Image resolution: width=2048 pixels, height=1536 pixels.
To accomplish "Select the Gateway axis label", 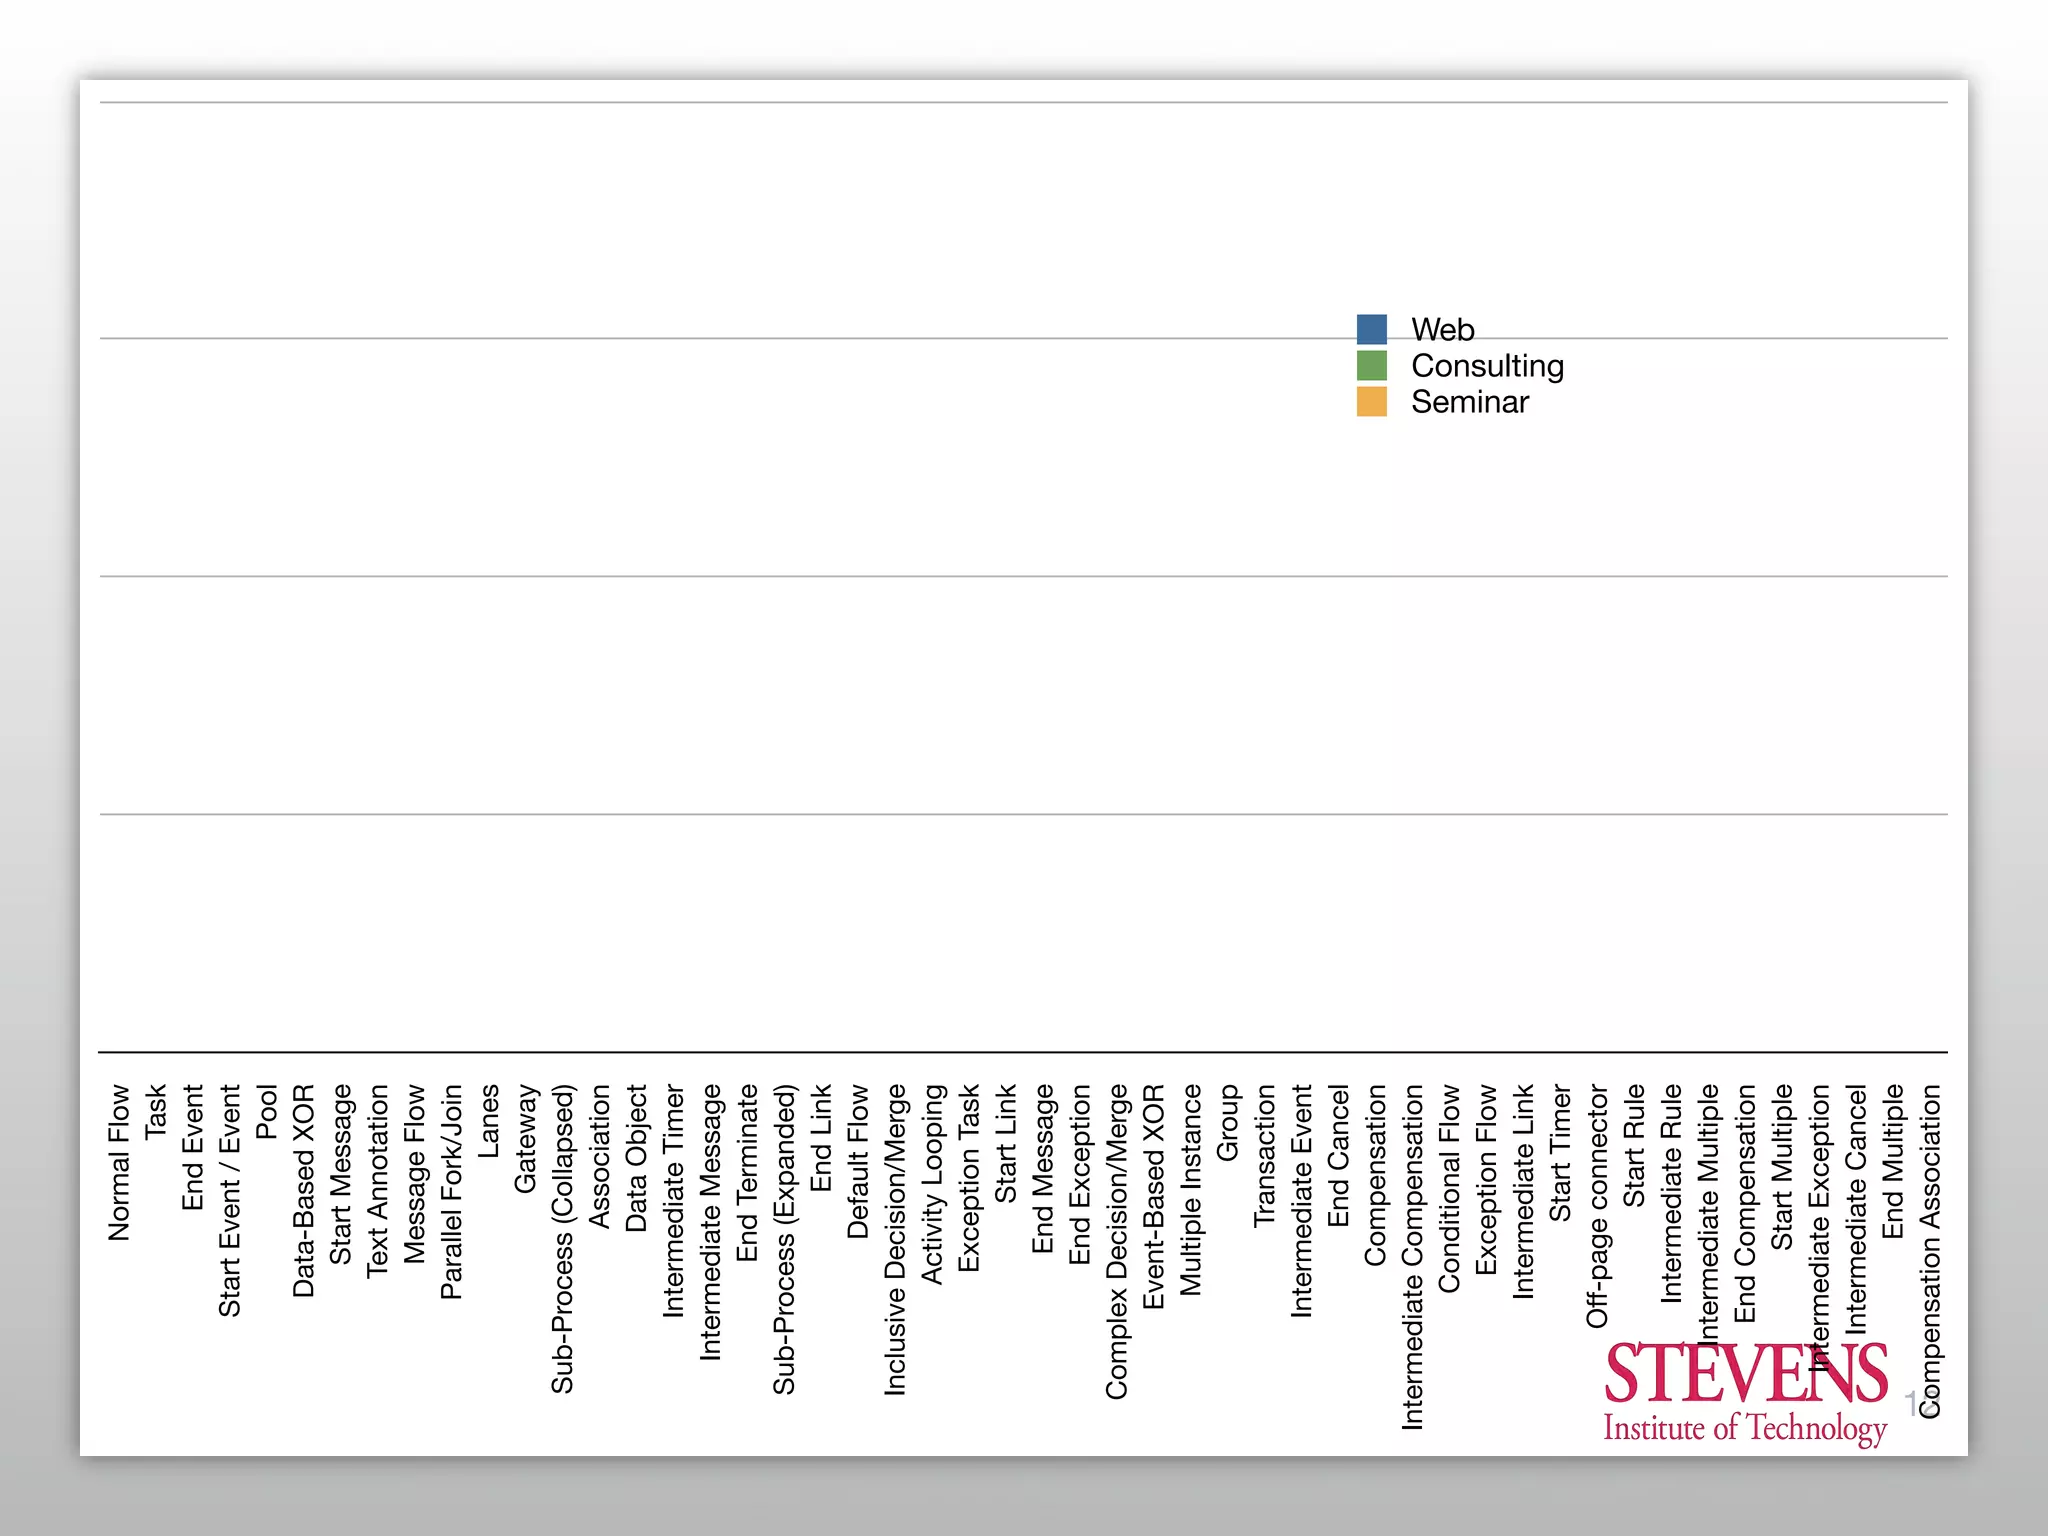I will pyautogui.click(x=525, y=1138).
